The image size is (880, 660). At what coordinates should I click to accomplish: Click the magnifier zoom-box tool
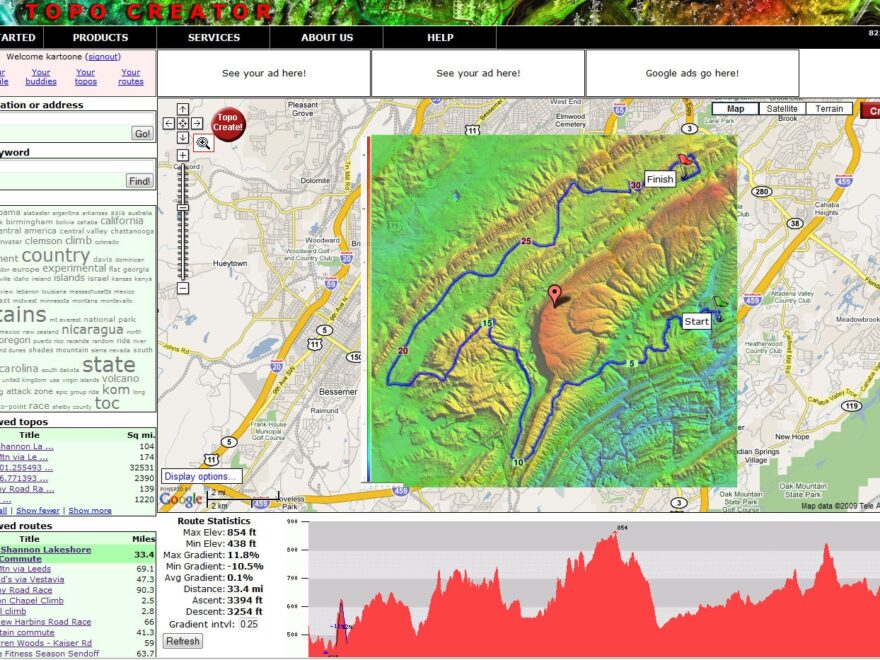pos(203,143)
